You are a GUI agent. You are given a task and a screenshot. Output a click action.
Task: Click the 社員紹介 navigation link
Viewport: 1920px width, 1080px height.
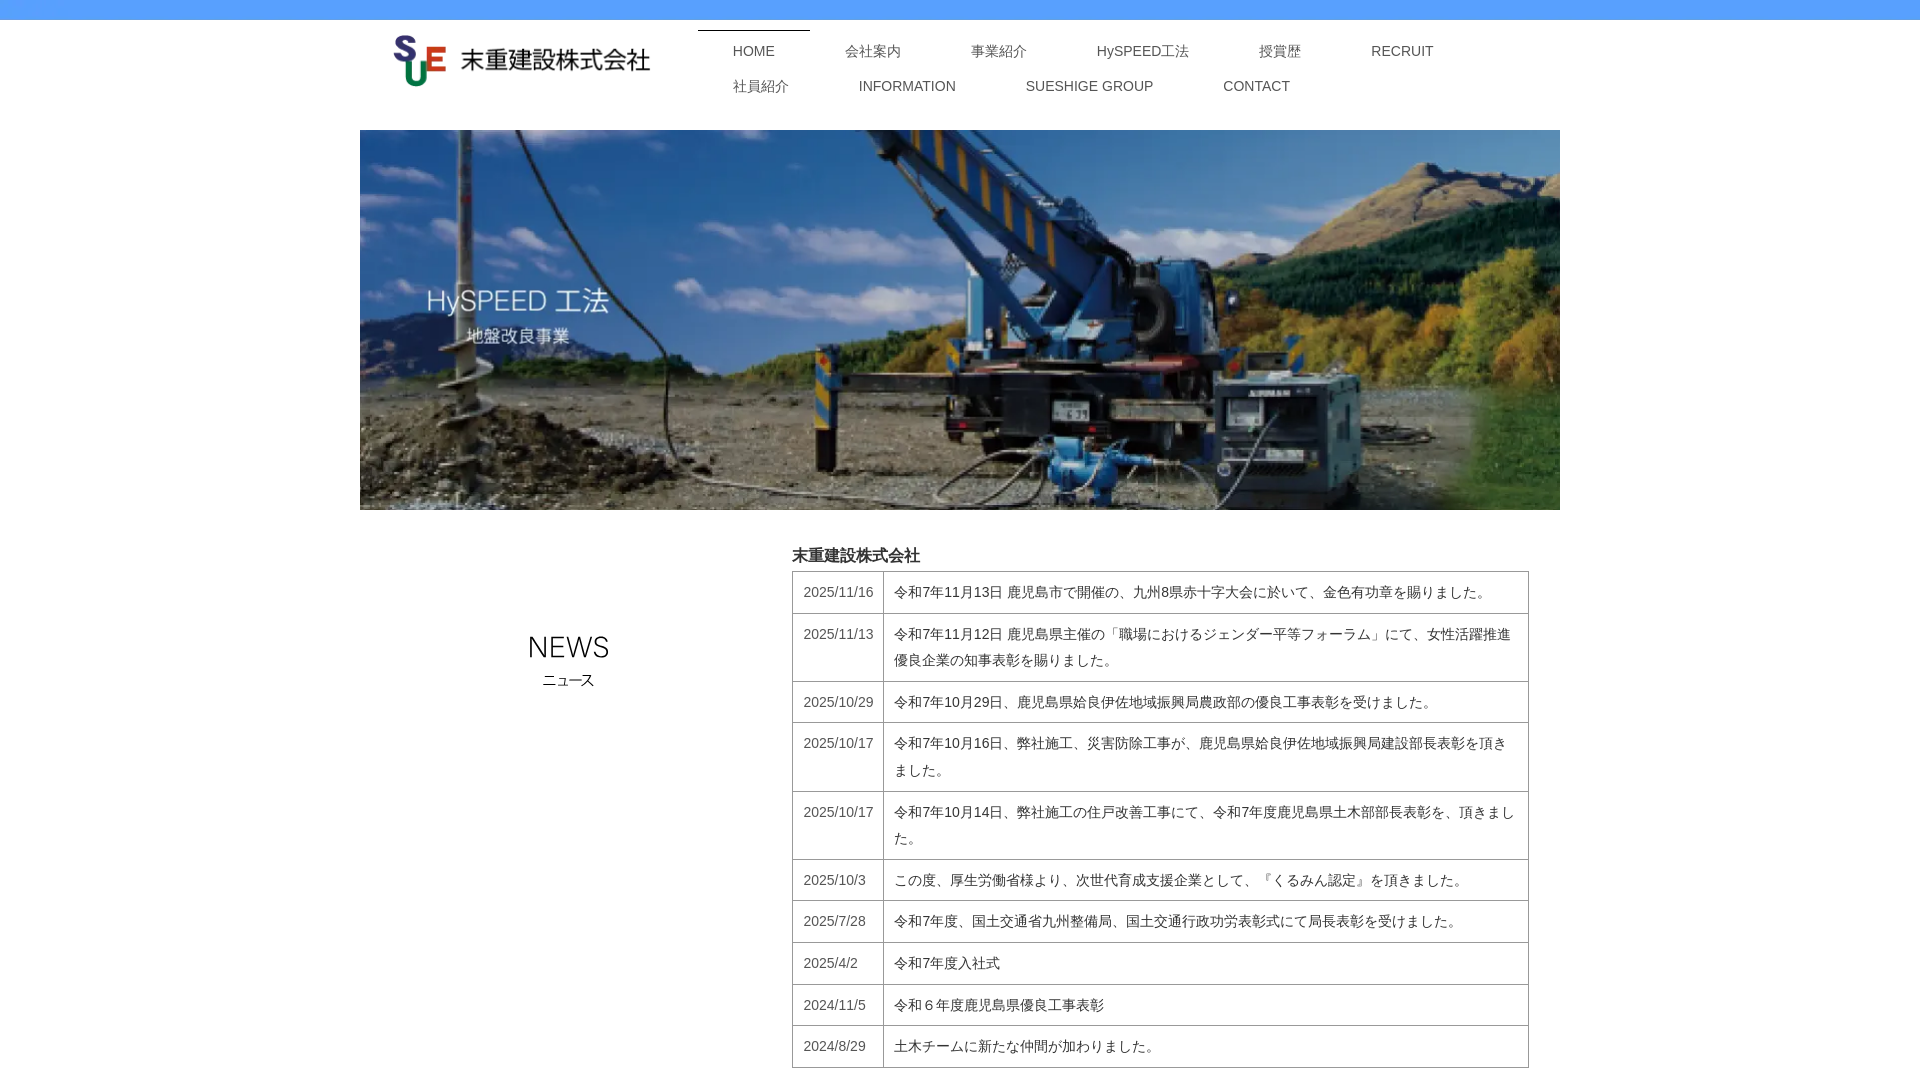pyautogui.click(x=761, y=86)
